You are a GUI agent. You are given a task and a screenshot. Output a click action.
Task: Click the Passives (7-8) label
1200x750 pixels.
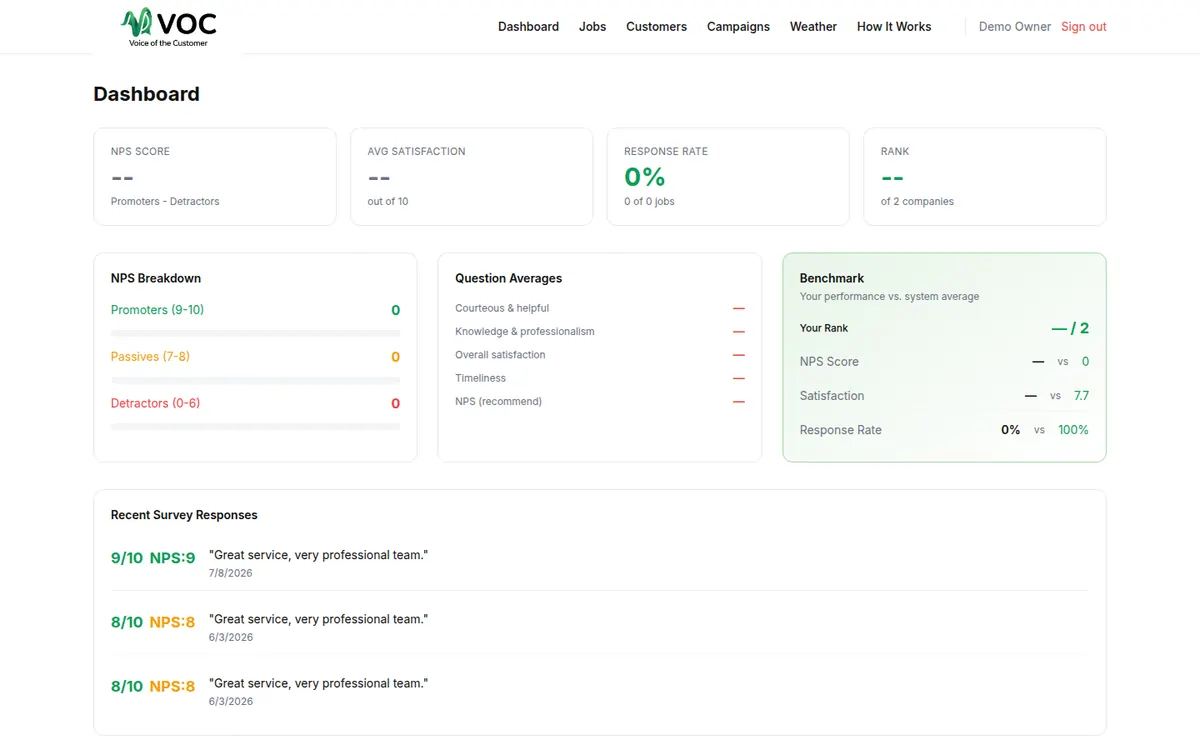[x=150, y=357]
